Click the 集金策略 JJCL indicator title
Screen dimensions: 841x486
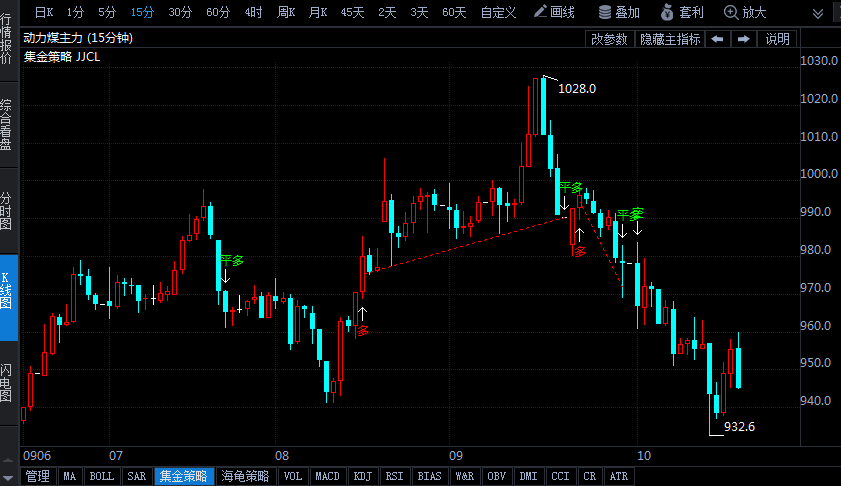pos(62,57)
